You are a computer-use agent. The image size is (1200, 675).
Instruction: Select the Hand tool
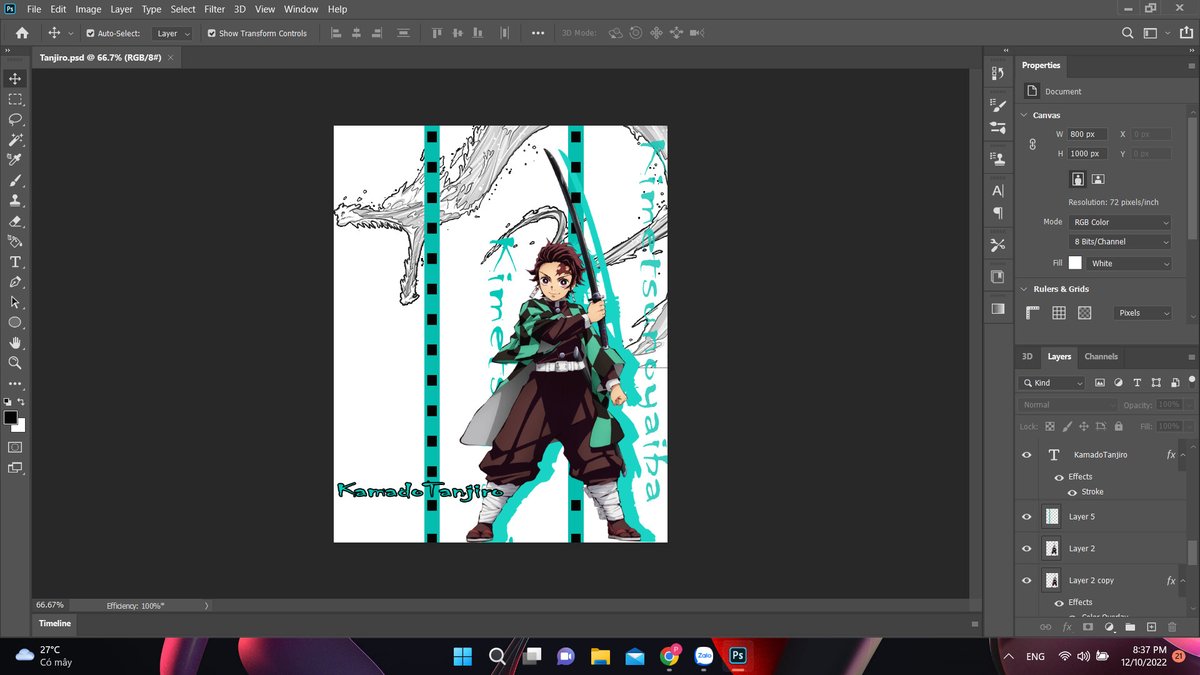(15, 343)
